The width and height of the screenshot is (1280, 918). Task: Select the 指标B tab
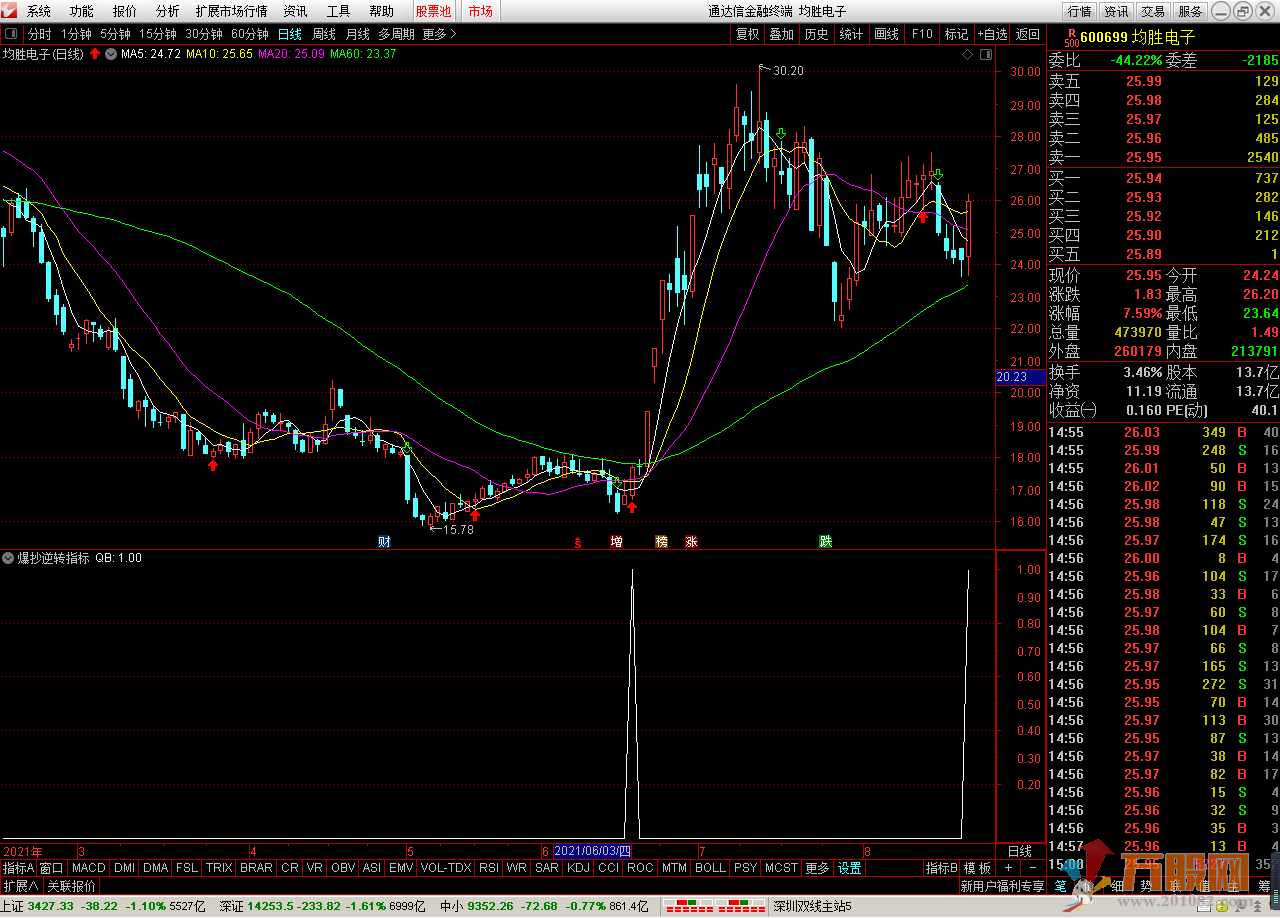click(x=942, y=868)
